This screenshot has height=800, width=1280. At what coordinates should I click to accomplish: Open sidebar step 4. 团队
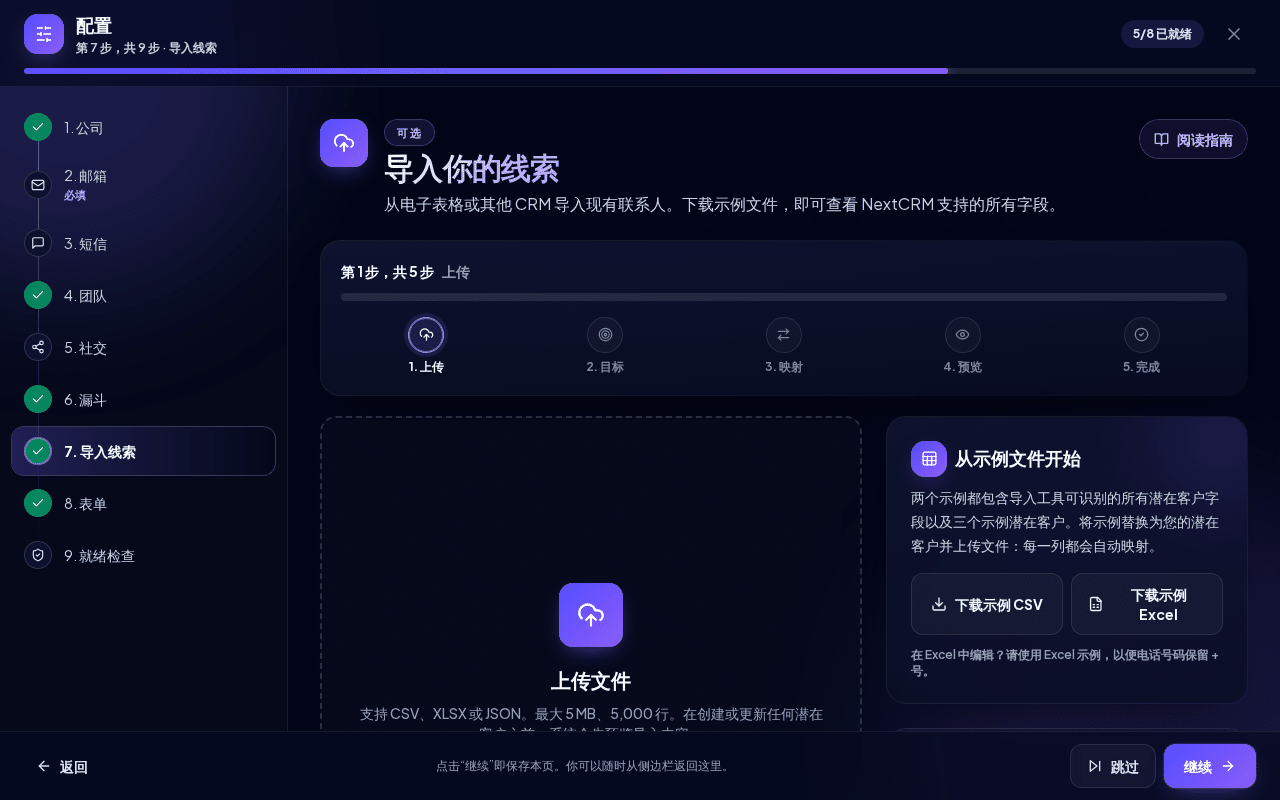pos(143,295)
